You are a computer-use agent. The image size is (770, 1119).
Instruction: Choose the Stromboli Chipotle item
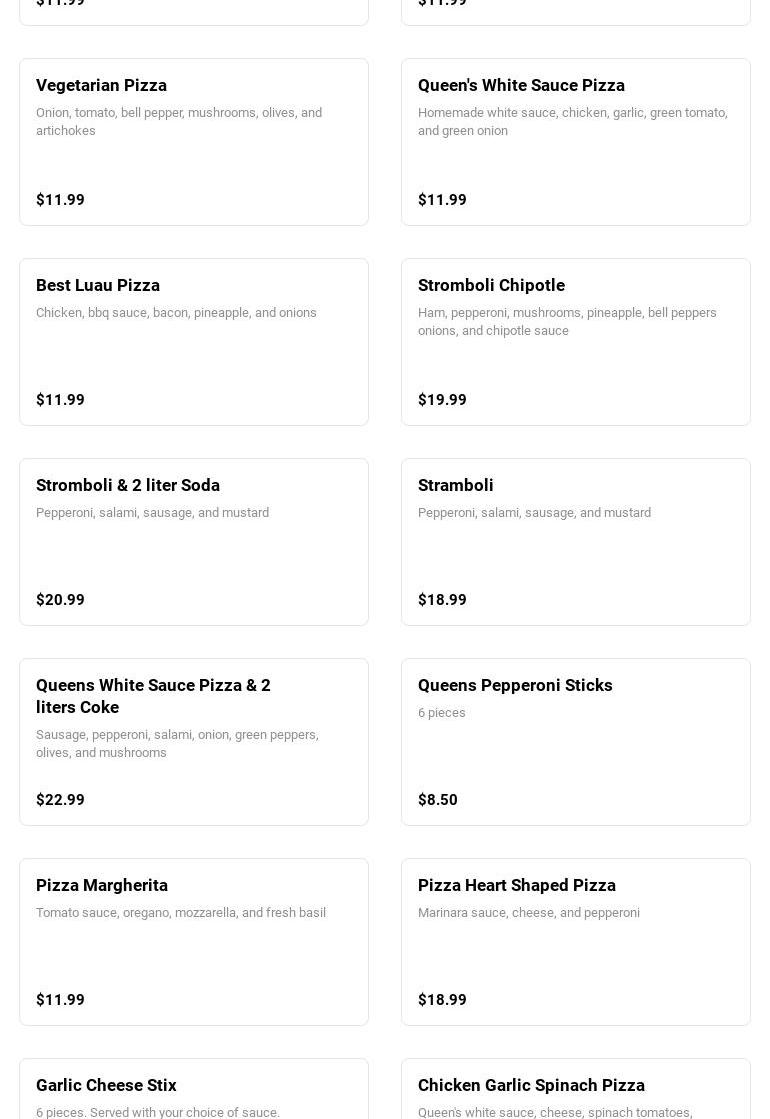pos(575,342)
